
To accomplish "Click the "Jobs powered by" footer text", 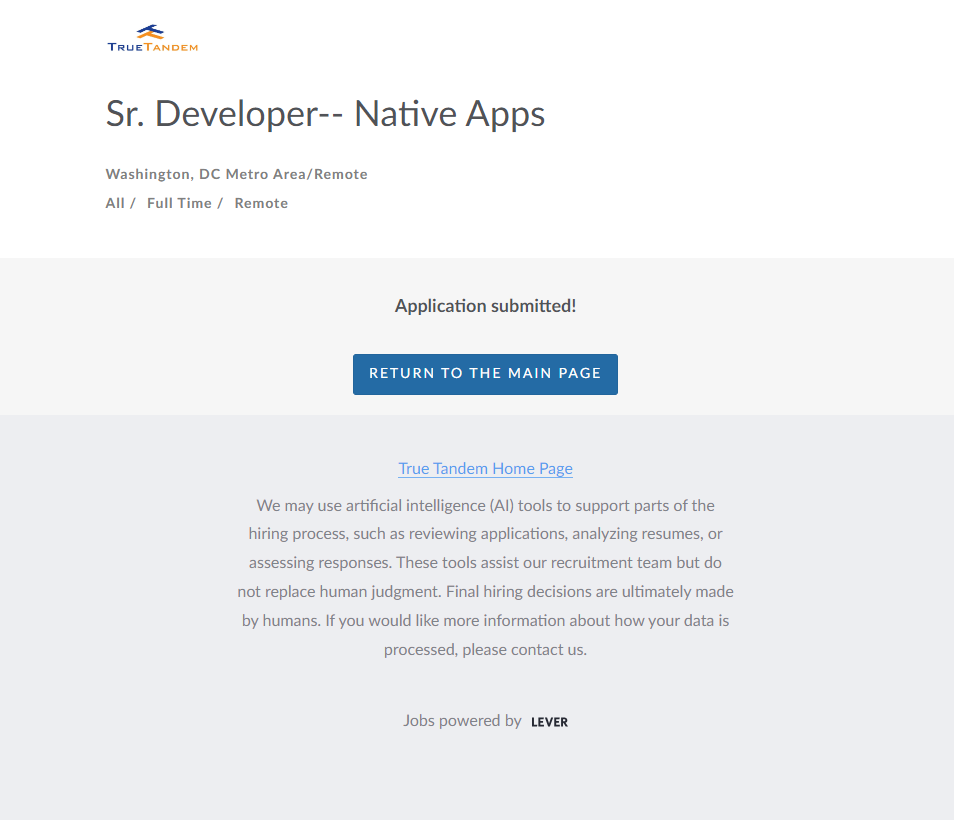I will click(x=462, y=720).
